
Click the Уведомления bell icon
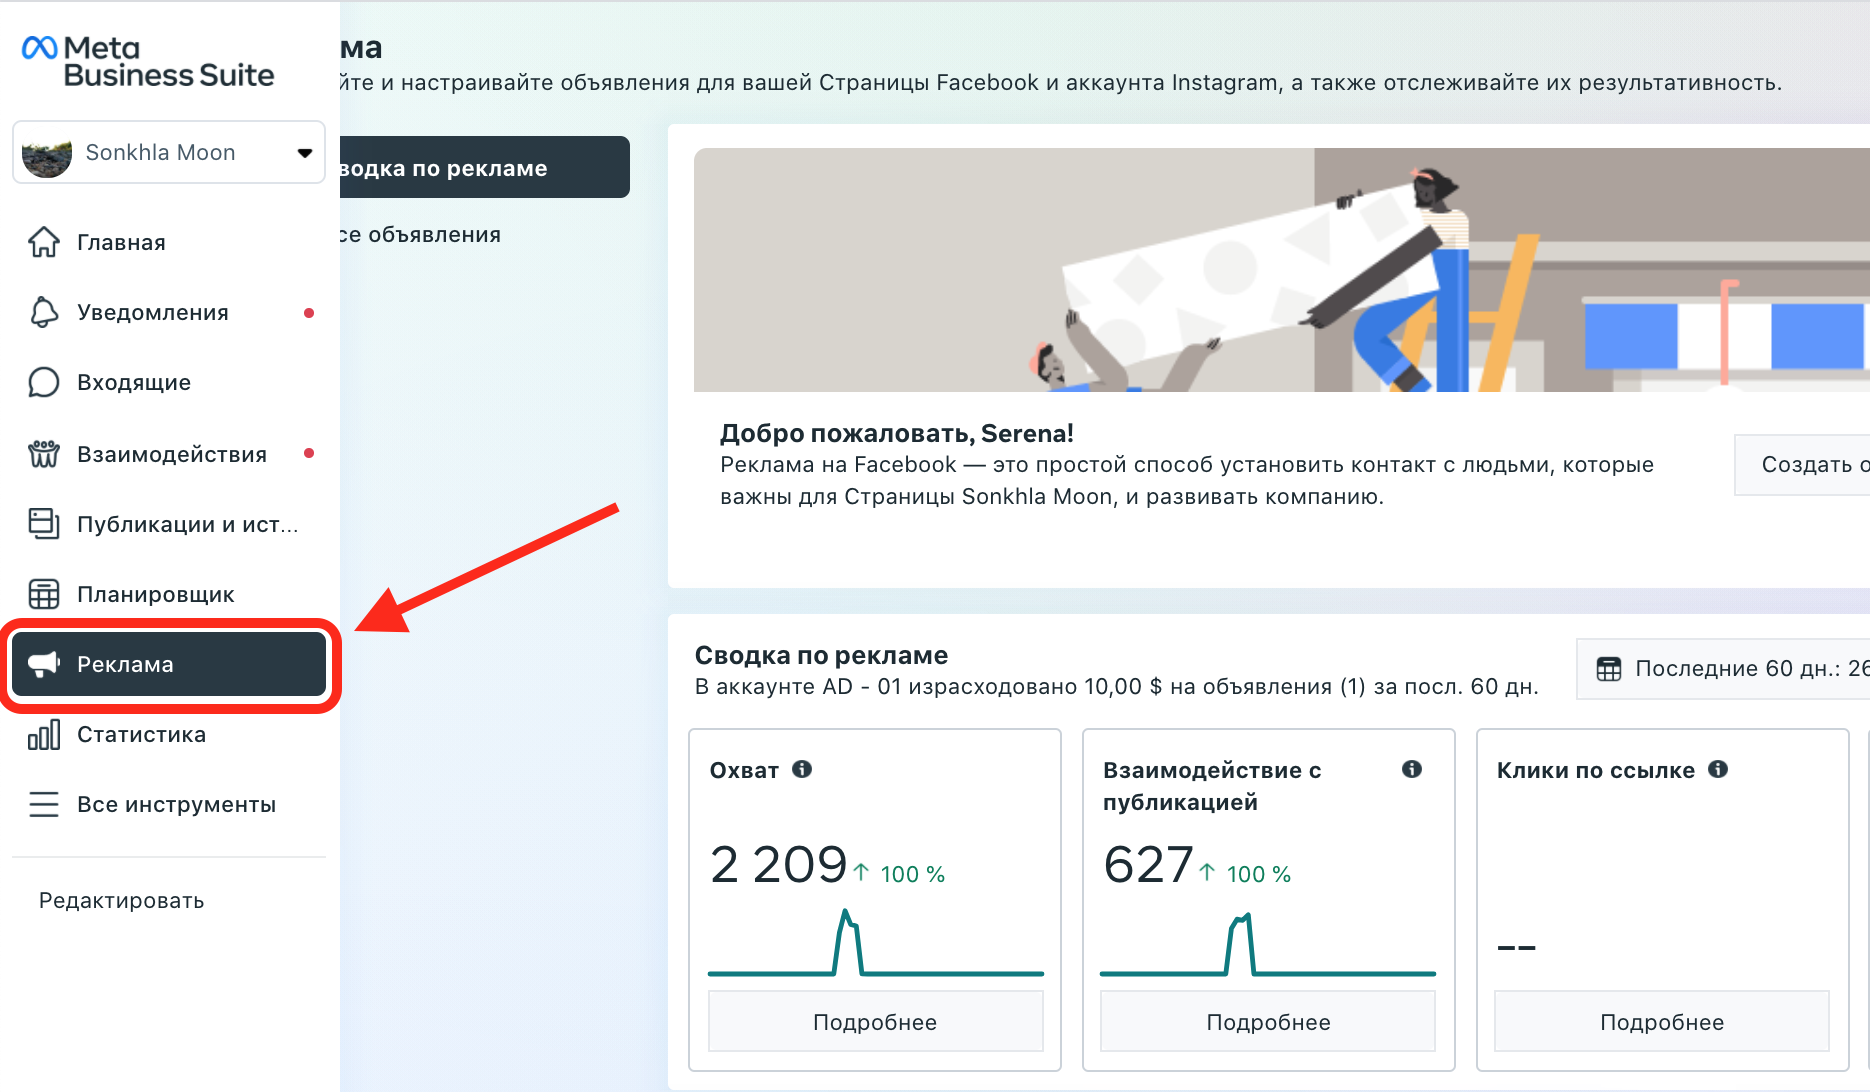click(x=44, y=312)
